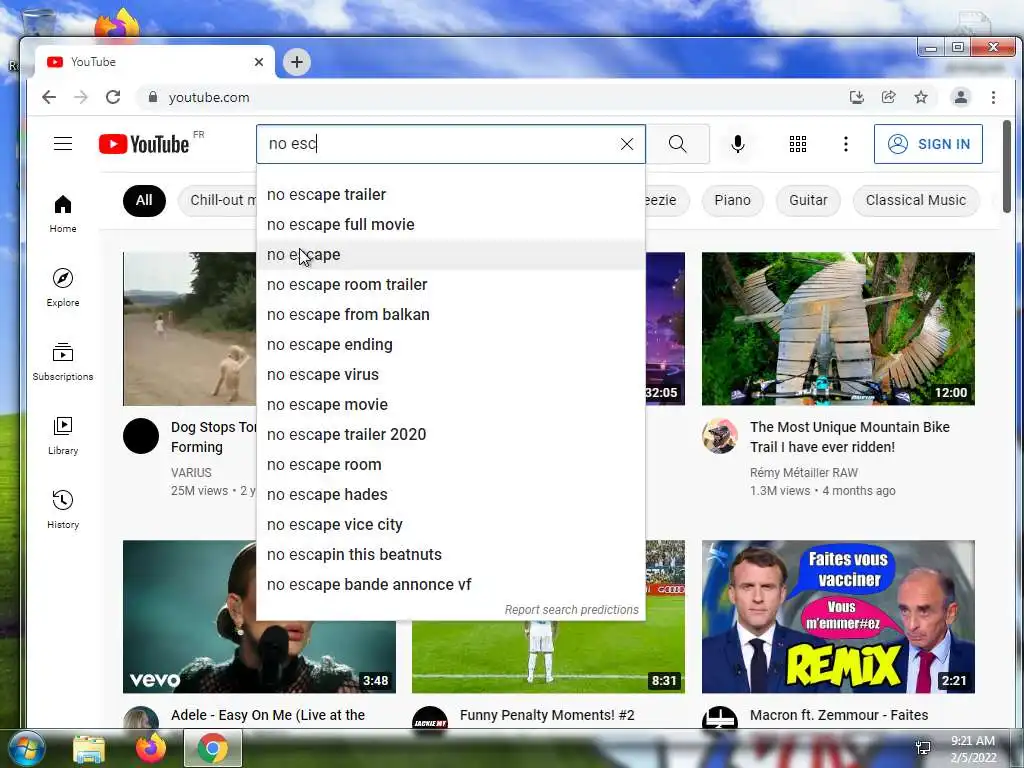Clear the search box with the X icon
The width and height of the screenshot is (1024, 768).
pyautogui.click(x=627, y=144)
